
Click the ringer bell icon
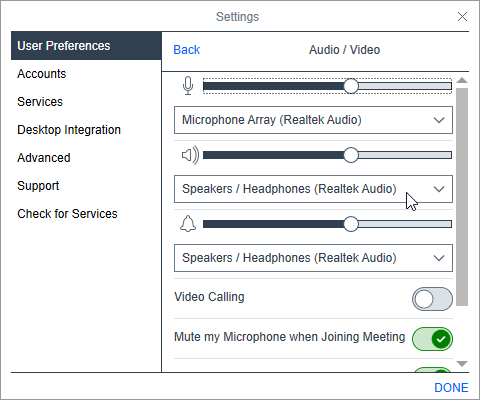point(188,224)
